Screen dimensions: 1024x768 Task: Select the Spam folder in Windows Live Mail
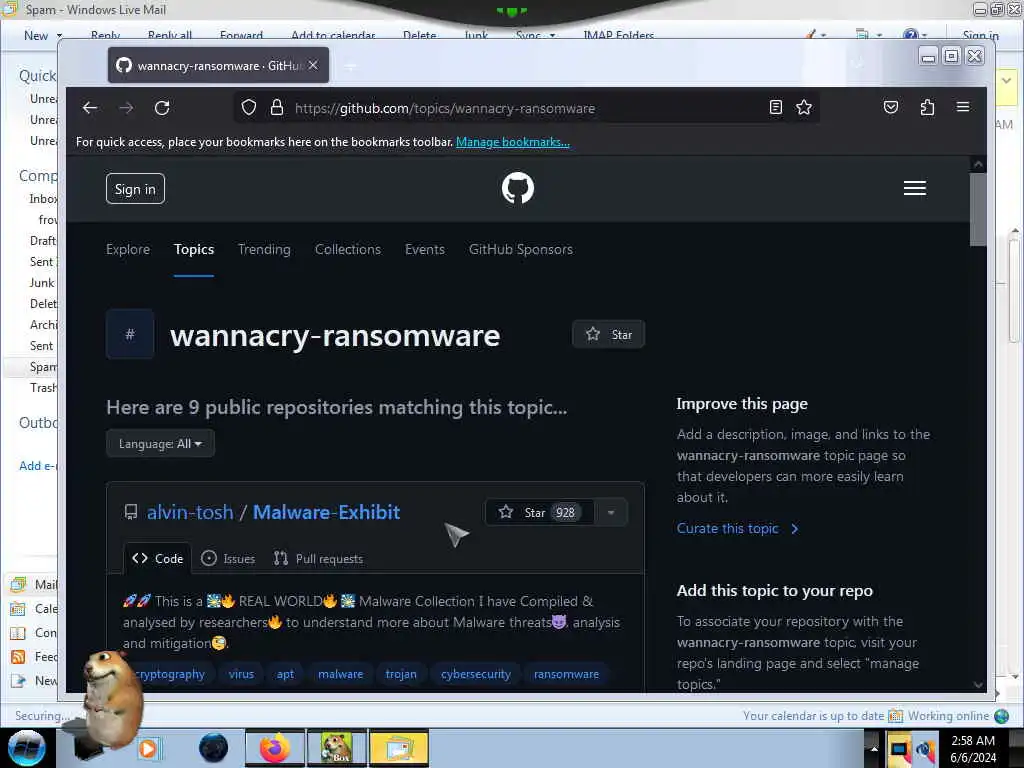point(43,367)
